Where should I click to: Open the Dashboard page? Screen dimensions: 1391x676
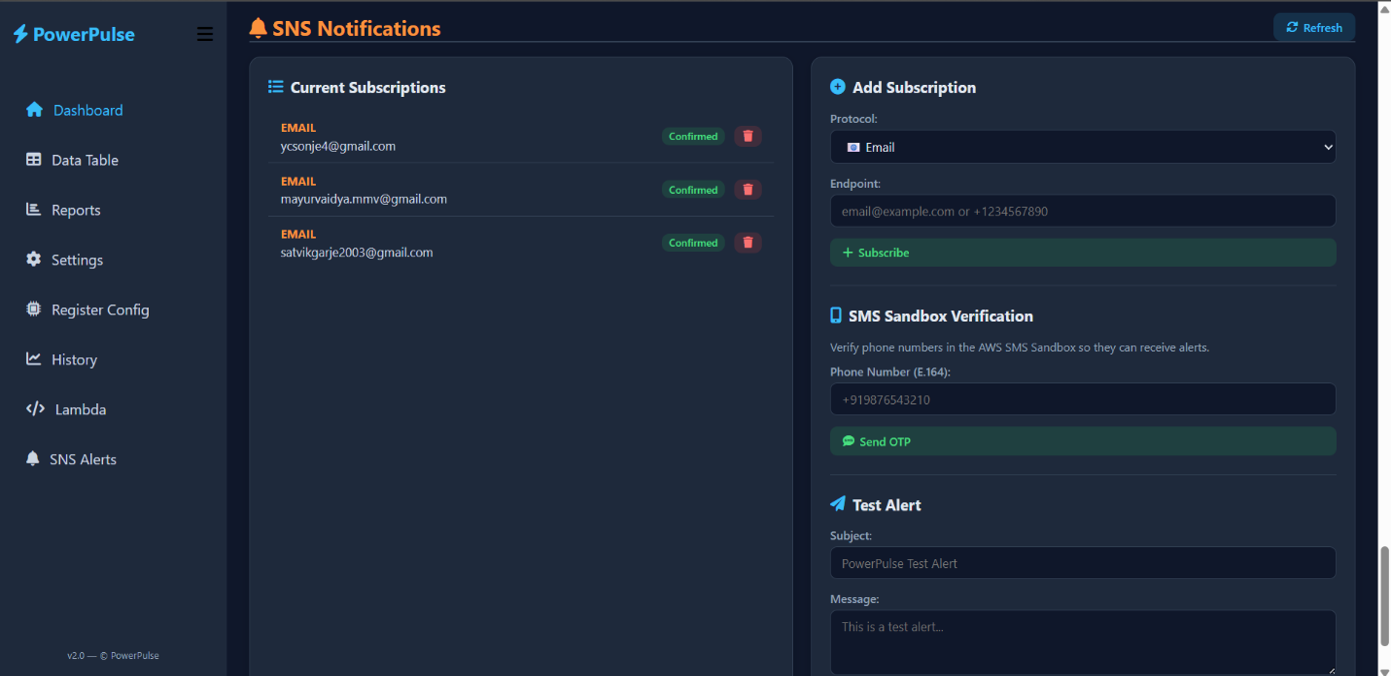(88, 110)
